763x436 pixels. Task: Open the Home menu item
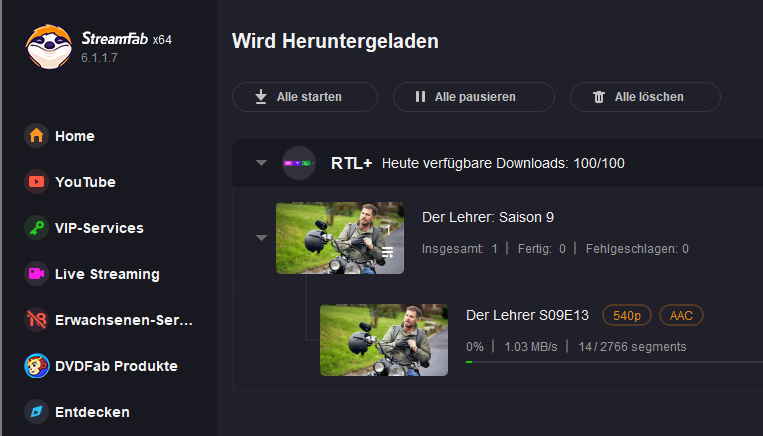click(x=75, y=136)
